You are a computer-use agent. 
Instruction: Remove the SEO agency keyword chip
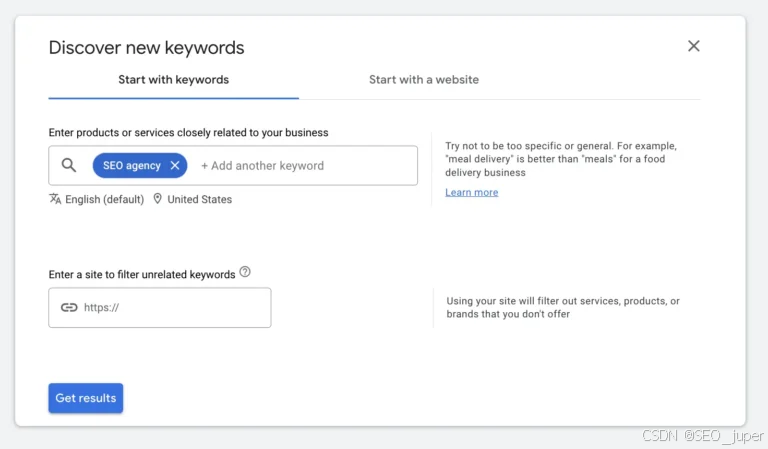pos(175,165)
